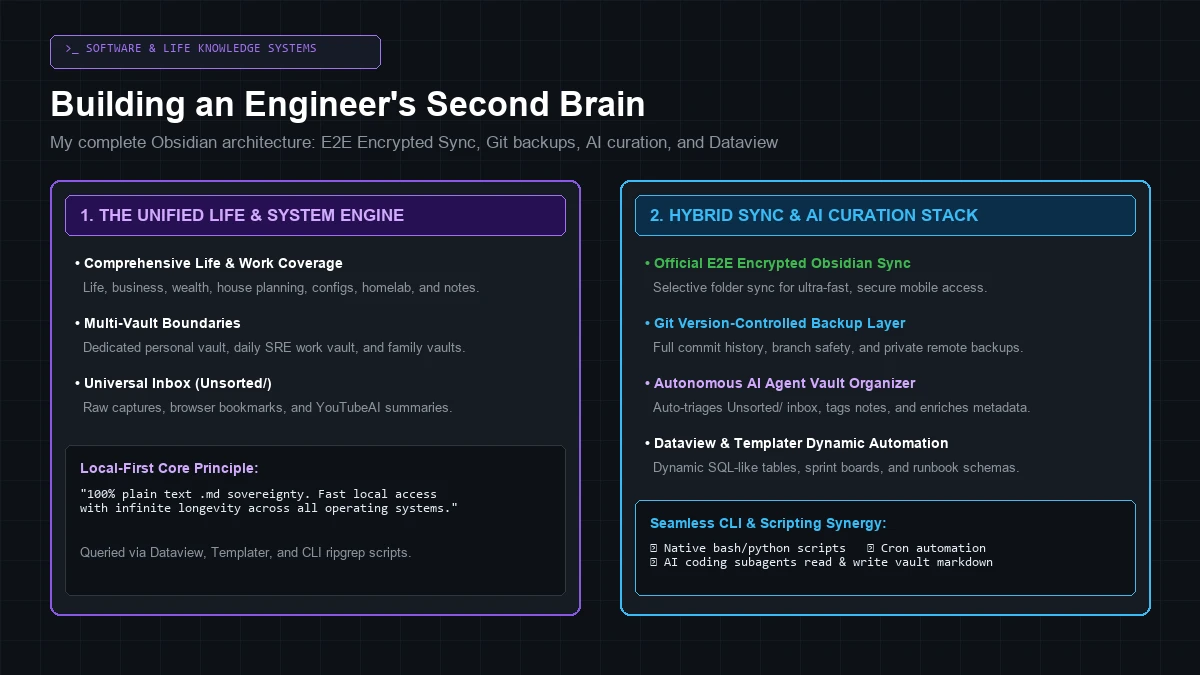Click 'Autonomous AI Agent Vault Organizer' heading
The width and height of the screenshot is (1200, 675).
coord(780,383)
